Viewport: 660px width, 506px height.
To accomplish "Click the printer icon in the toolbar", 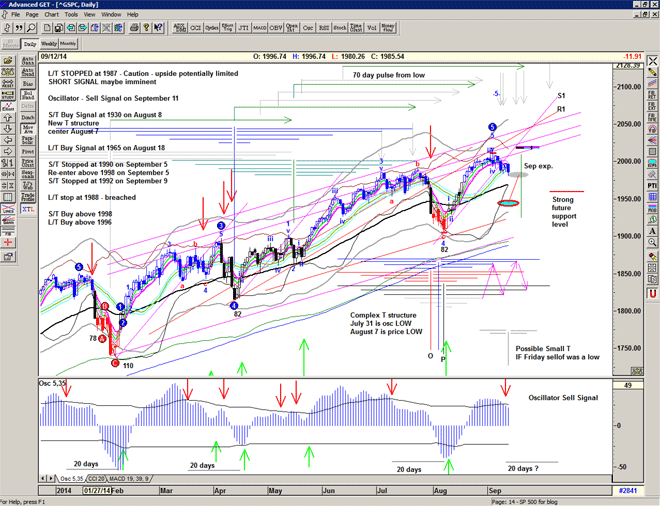I will (134, 27).
